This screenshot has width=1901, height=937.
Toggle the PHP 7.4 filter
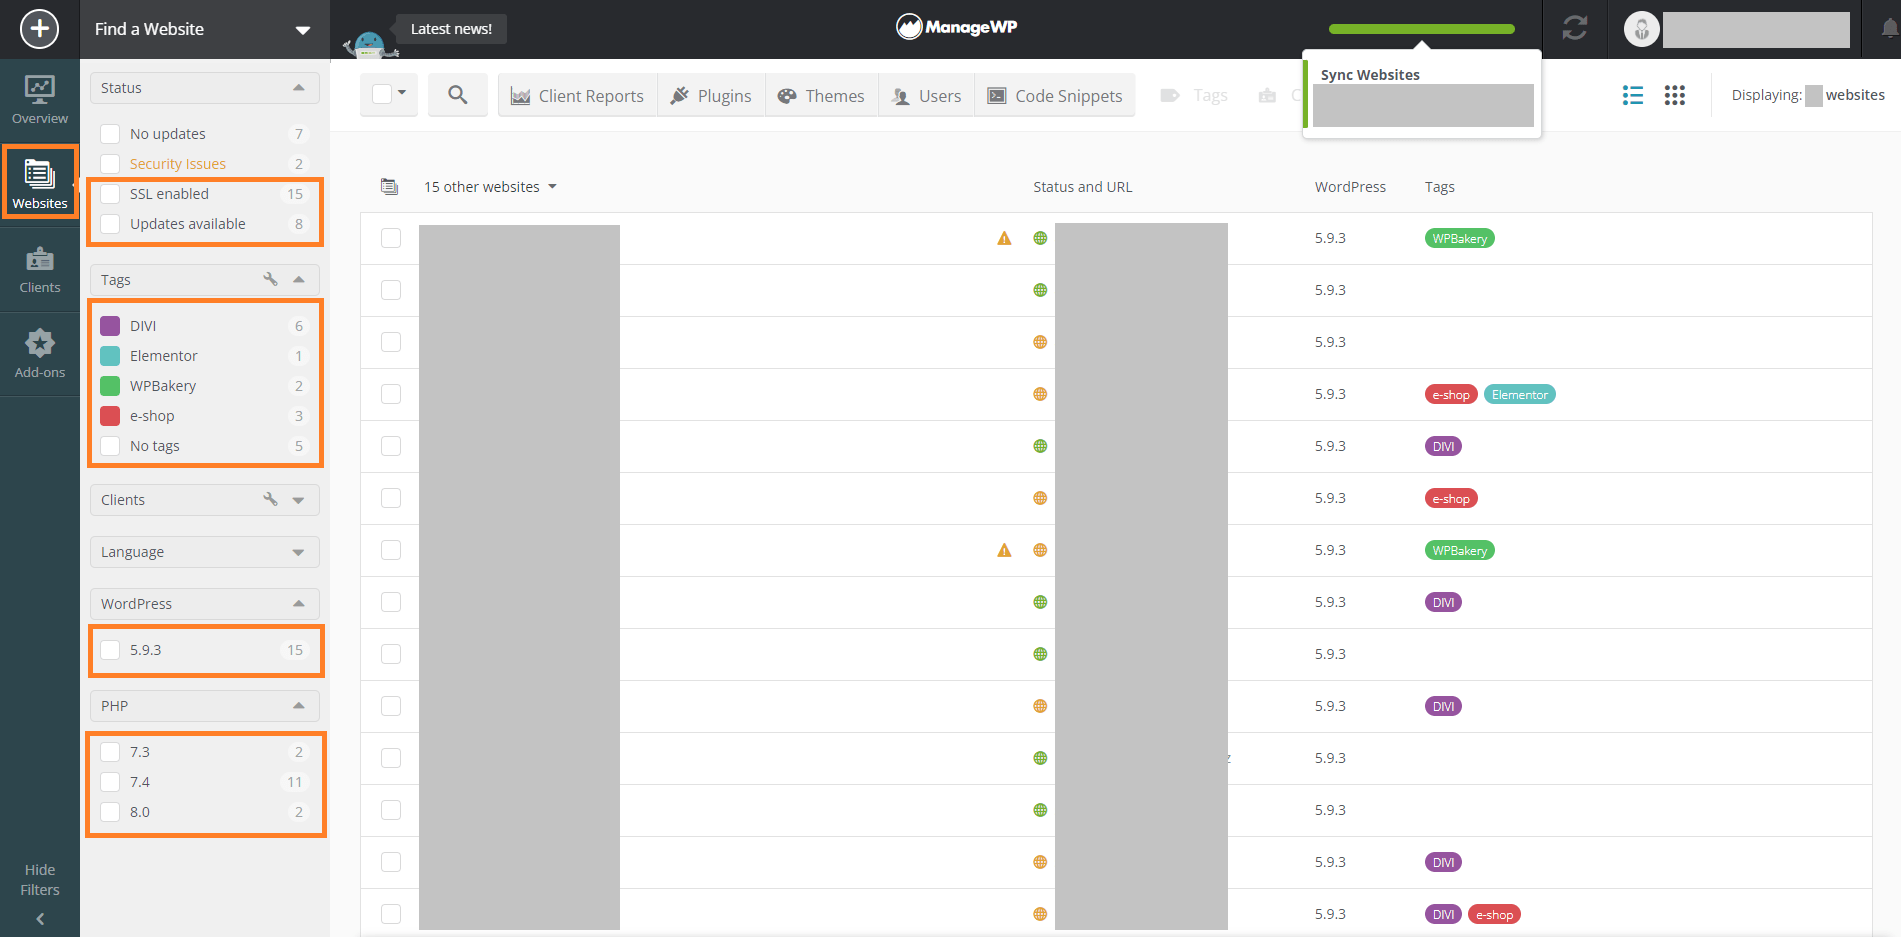point(110,782)
